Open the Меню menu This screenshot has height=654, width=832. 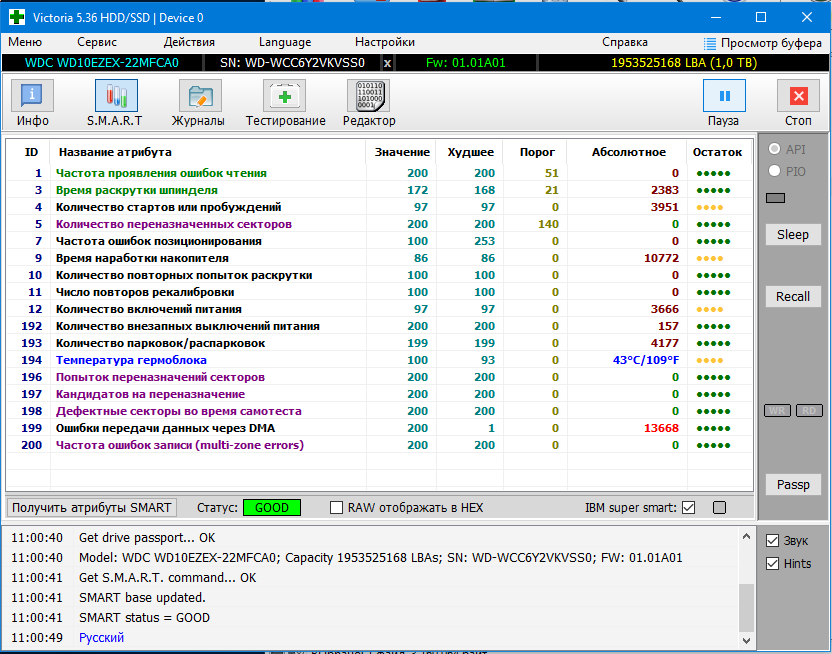point(25,42)
